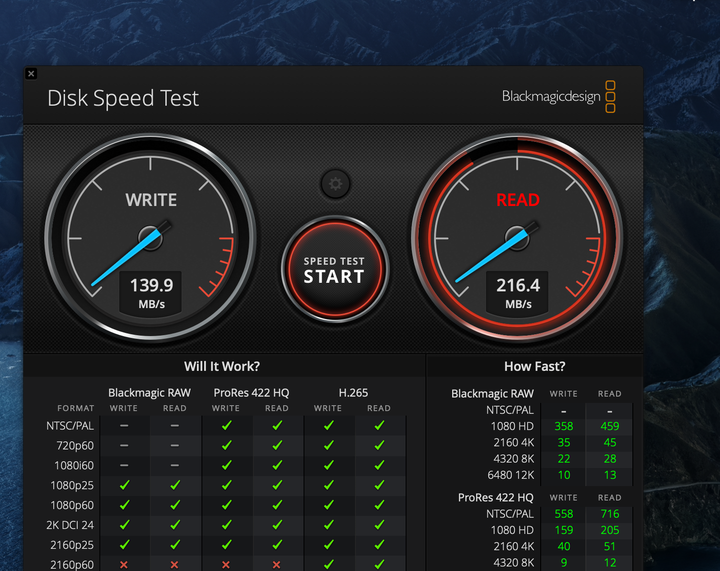Click ProRes 422 HQ 1080 HD write value 159
Screen dimensions: 720x571
coord(563,530)
